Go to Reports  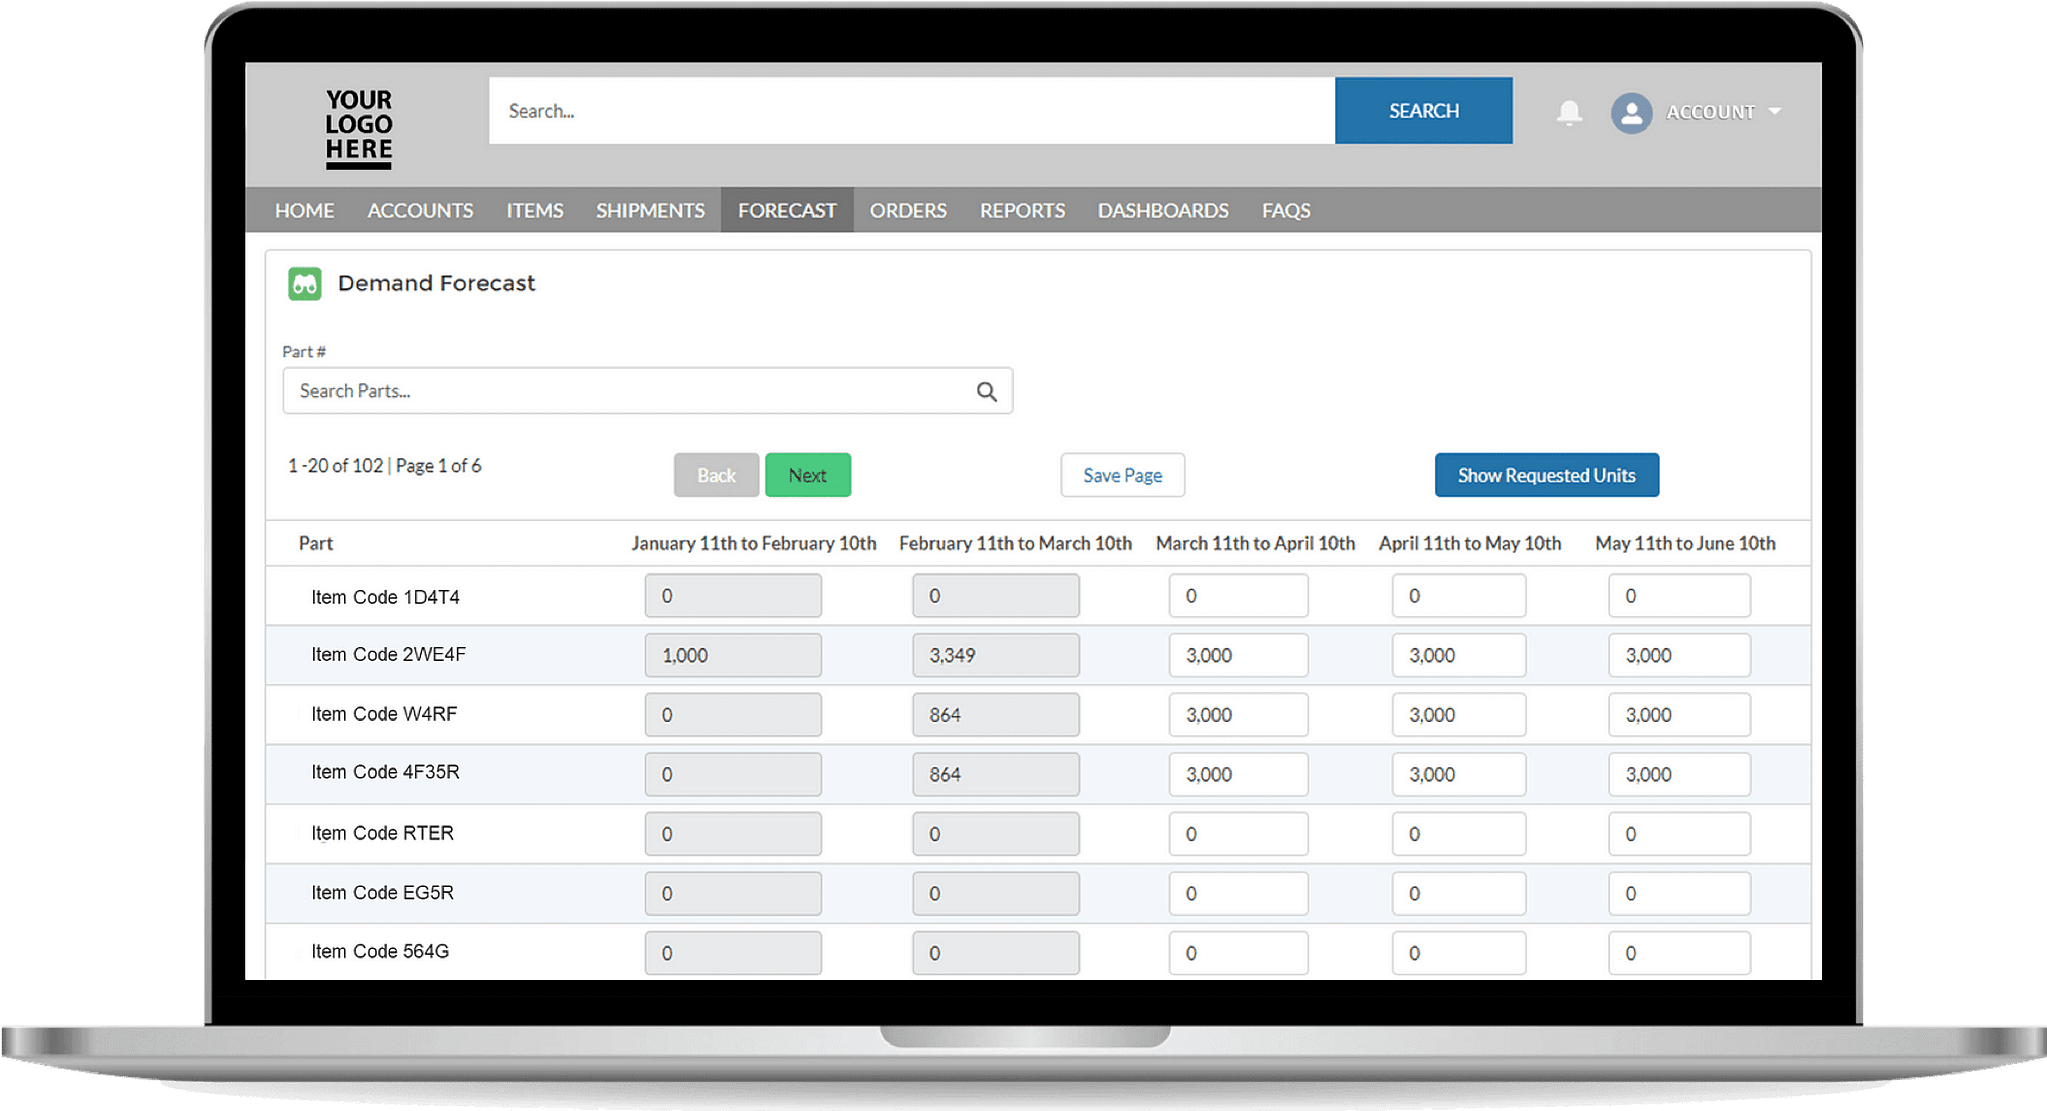pos(1022,211)
